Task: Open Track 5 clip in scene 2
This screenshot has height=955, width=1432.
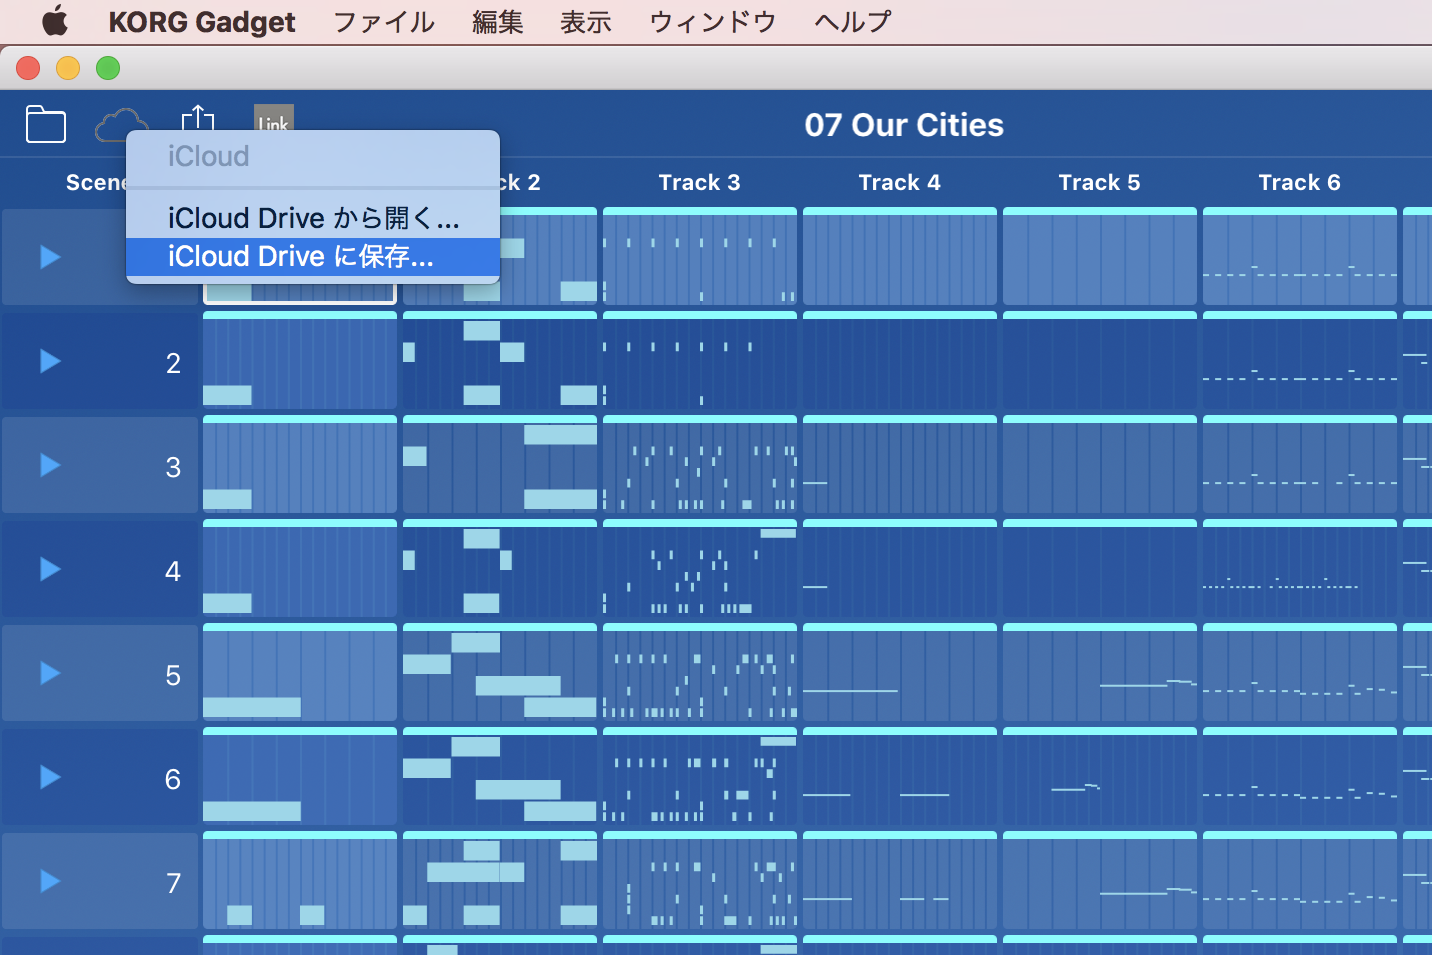Action: (x=1100, y=360)
